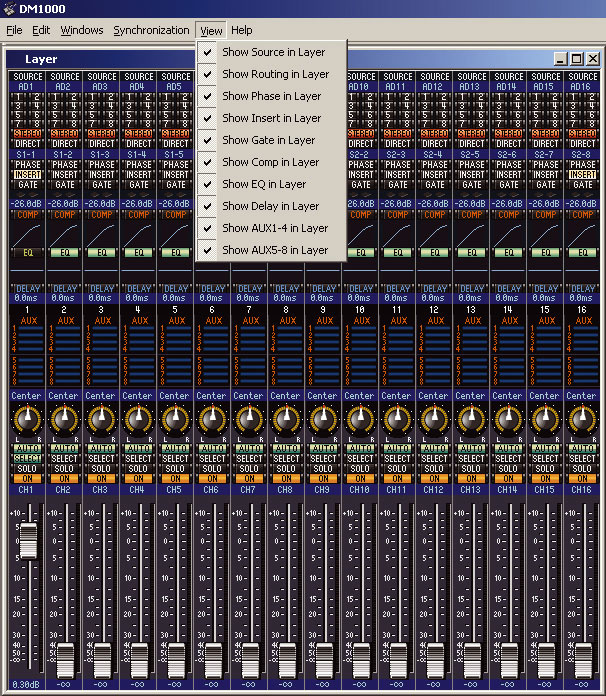Uncheck Show AUX1-4 in Layer
606x696 pixels.
tap(271, 228)
